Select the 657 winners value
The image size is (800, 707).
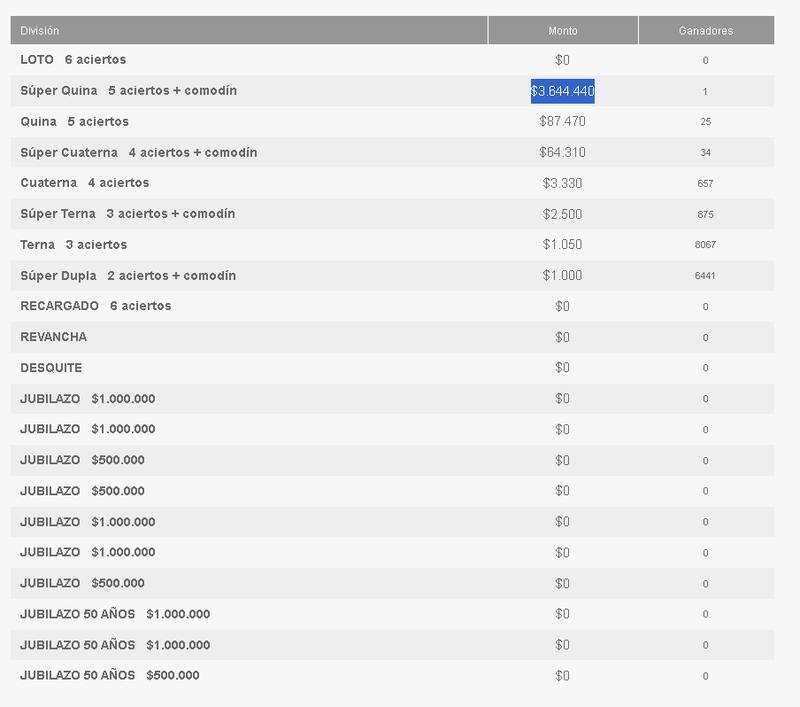(705, 184)
